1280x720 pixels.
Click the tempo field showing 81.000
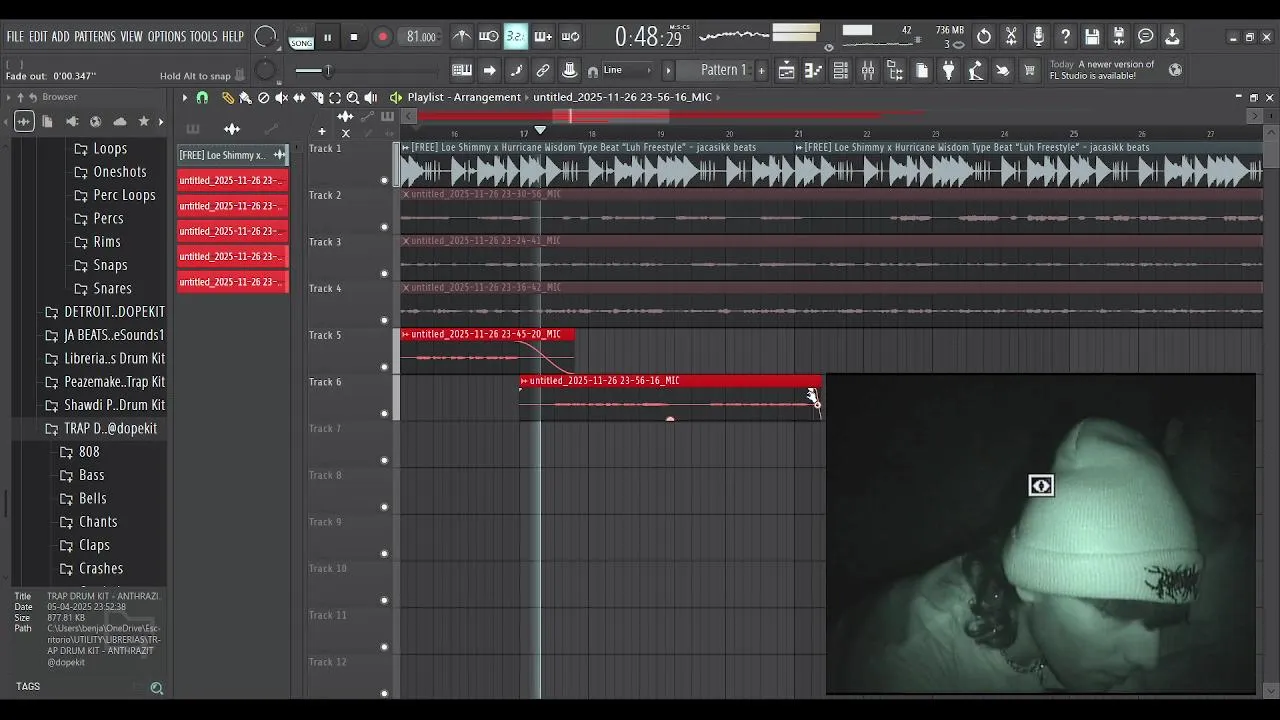coord(421,37)
